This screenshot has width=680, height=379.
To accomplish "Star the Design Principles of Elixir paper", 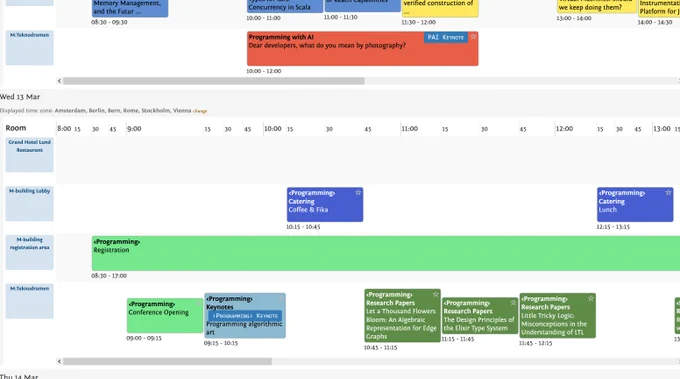I will 513,303.
